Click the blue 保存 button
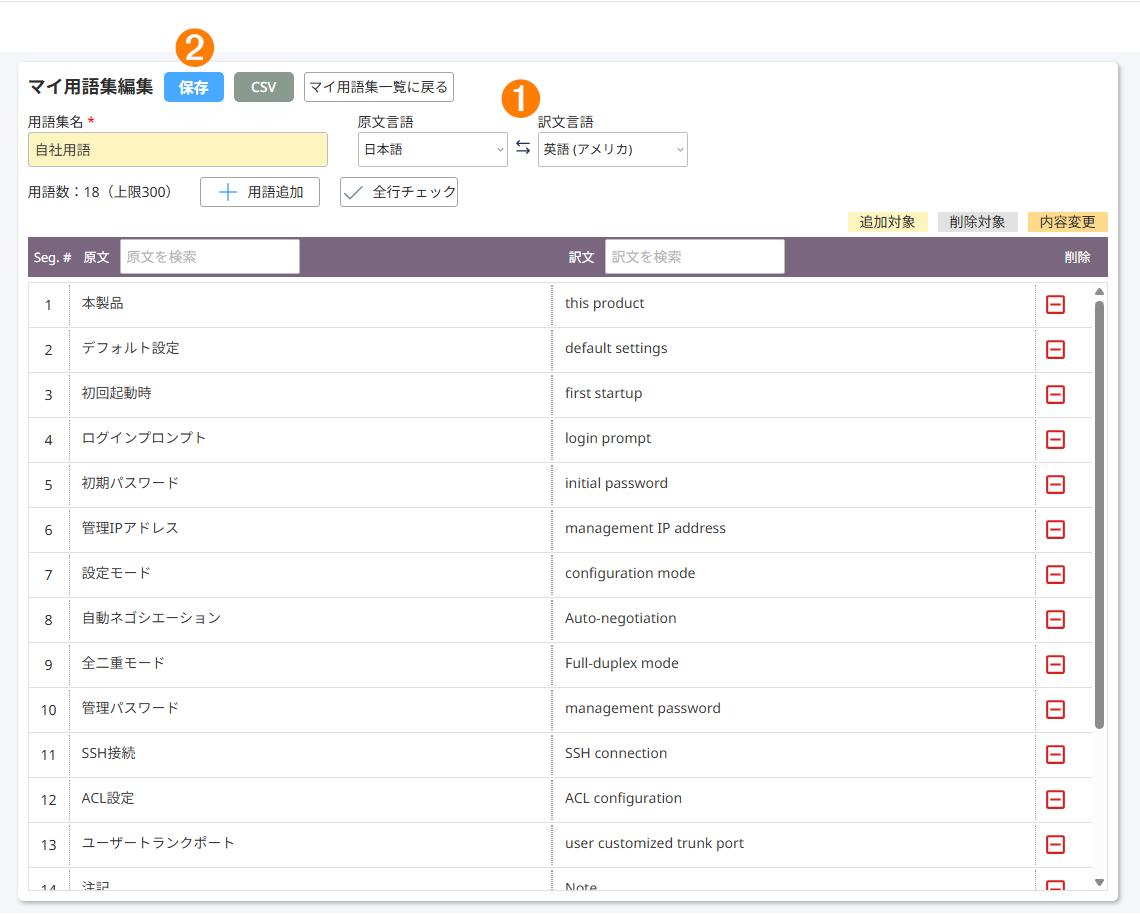 click(x=194, y=87)
